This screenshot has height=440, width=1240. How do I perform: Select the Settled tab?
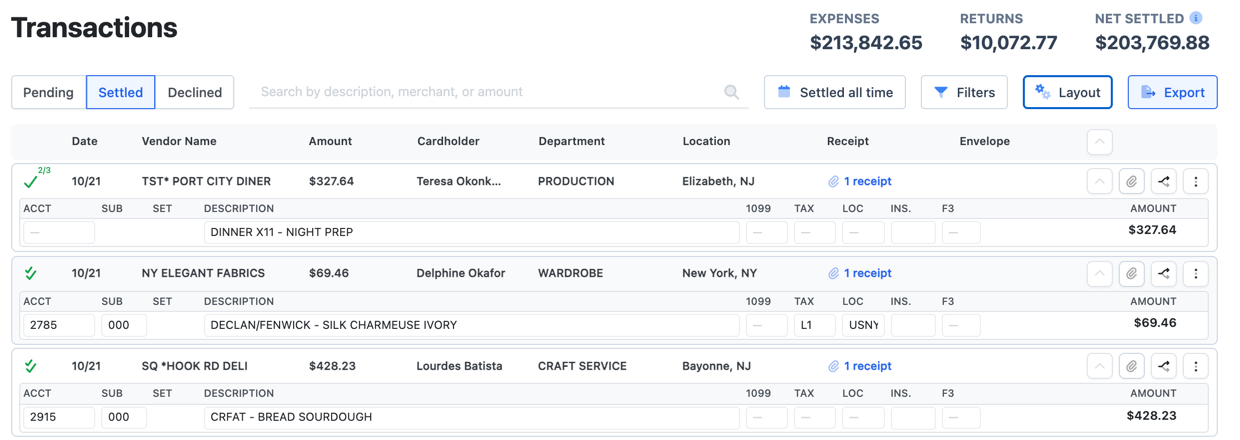coord(120,92)
